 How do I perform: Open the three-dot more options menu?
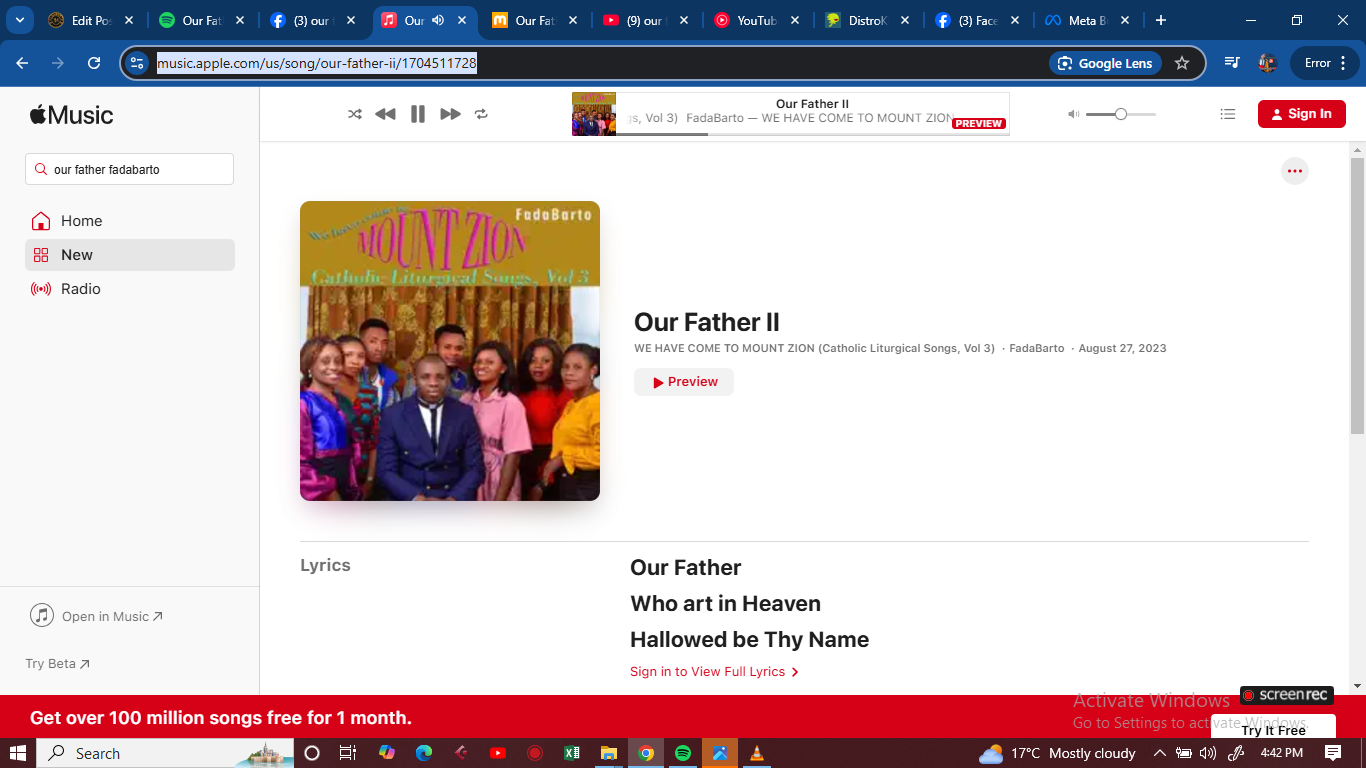coord(1295,171)
